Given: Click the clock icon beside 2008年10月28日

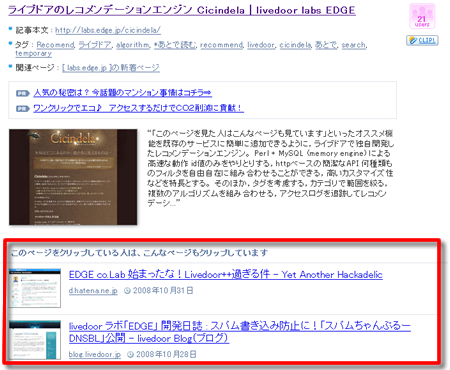Looking at the screenshot, I should pos(130,355).
